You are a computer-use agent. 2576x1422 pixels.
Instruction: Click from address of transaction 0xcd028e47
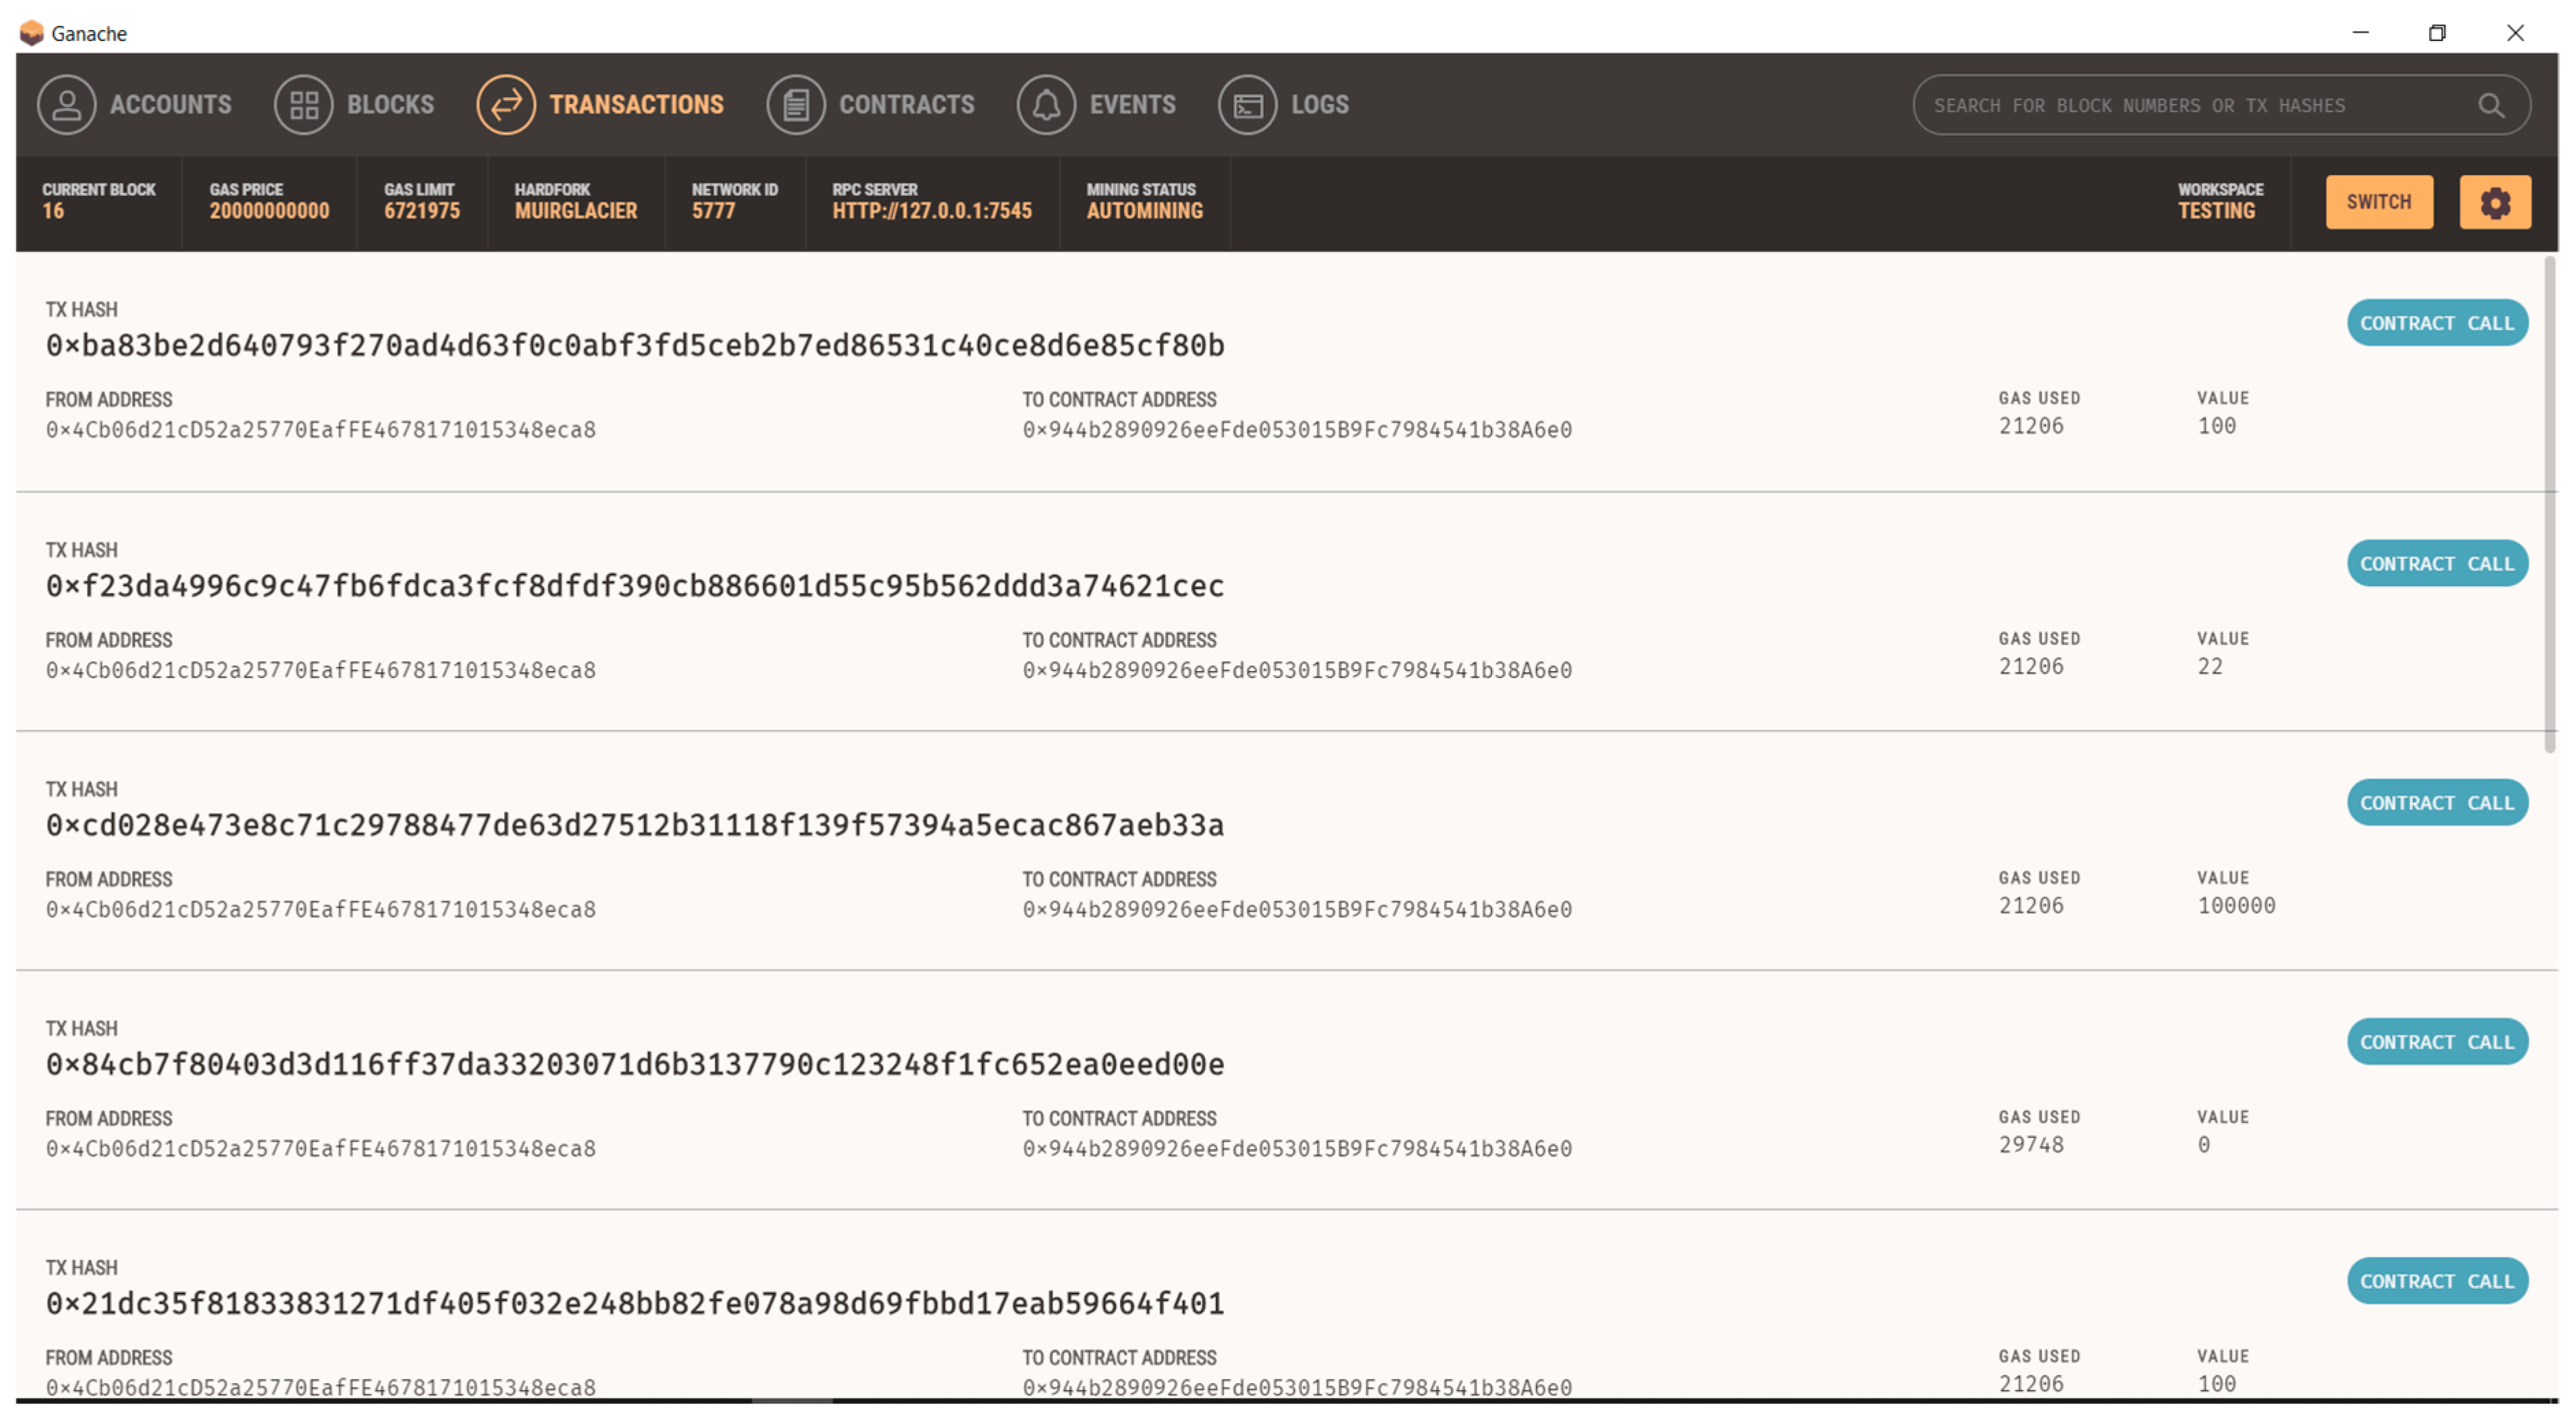(x=320, y=908)
